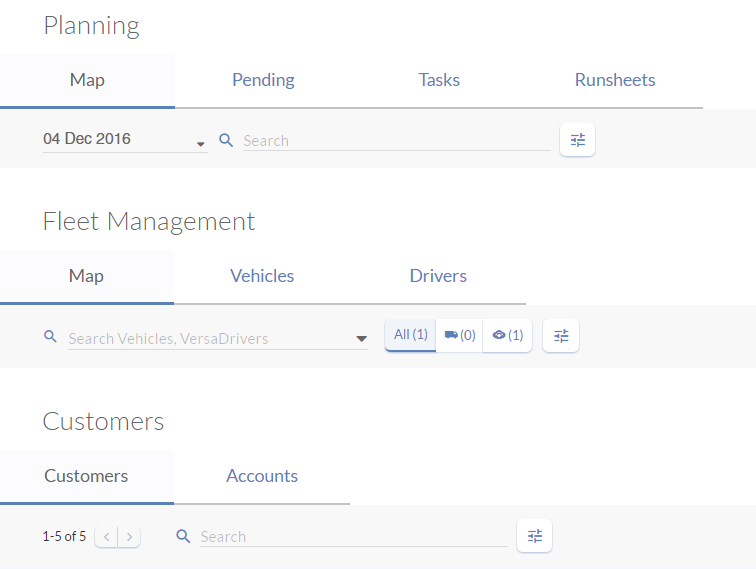Open the 04 Dec 2016 date dropdown
Screen dimensions: 756x569
pos(200,144)
